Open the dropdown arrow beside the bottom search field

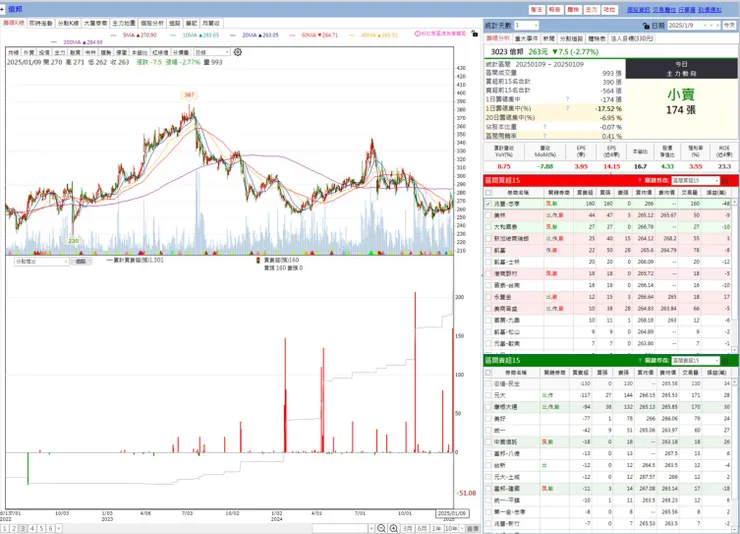coord(371,528)
